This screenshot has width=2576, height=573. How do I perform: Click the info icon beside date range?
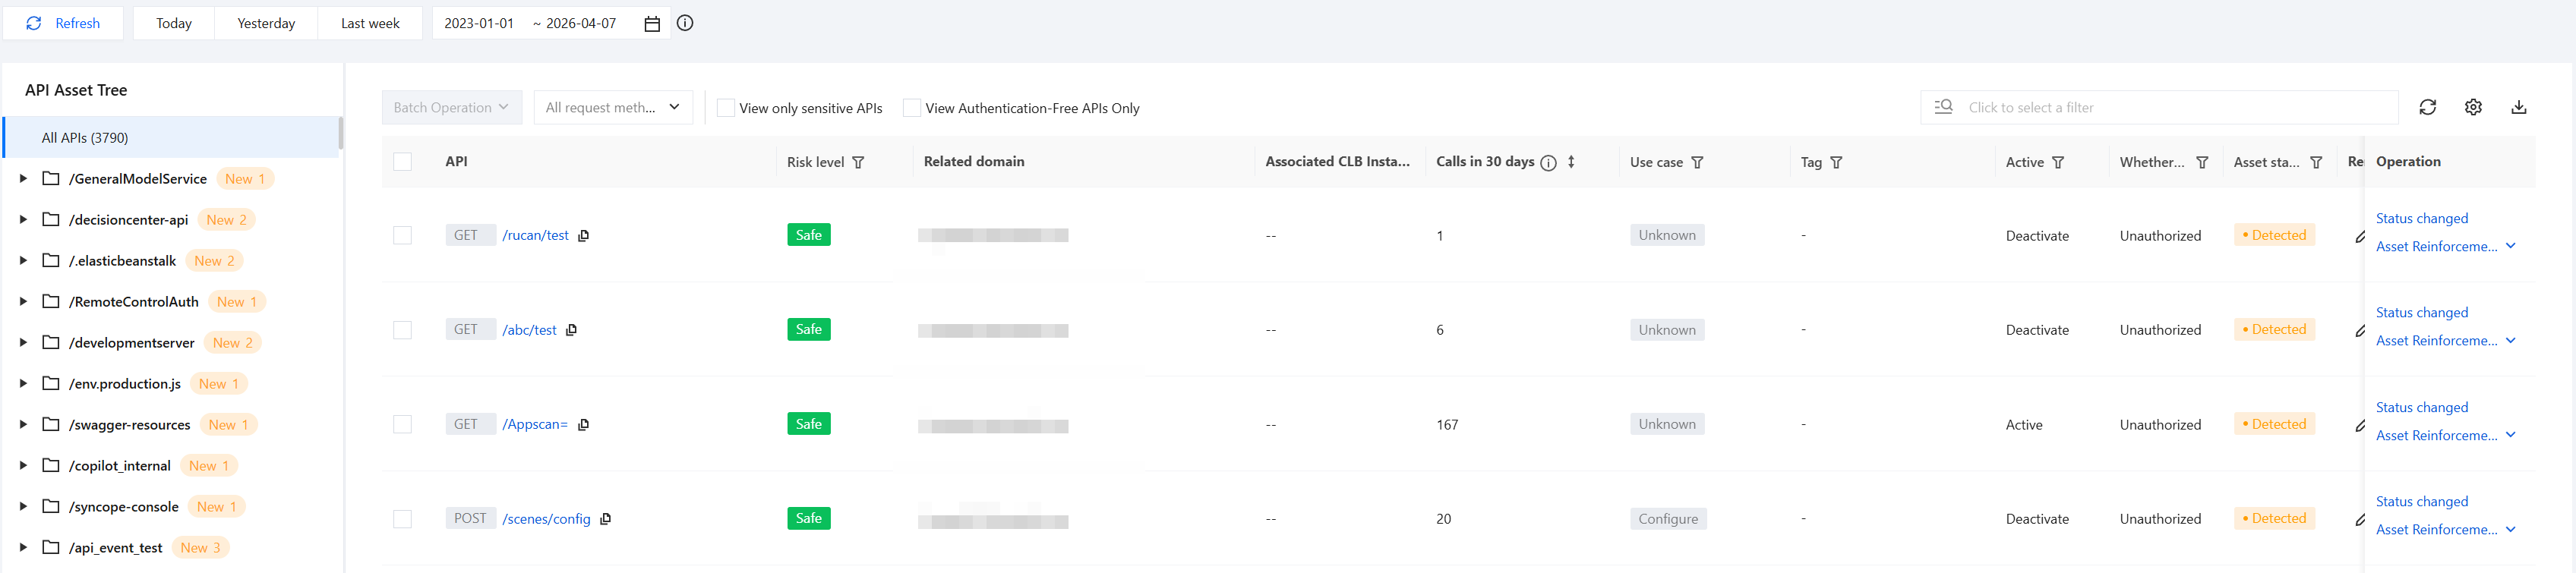685,23
